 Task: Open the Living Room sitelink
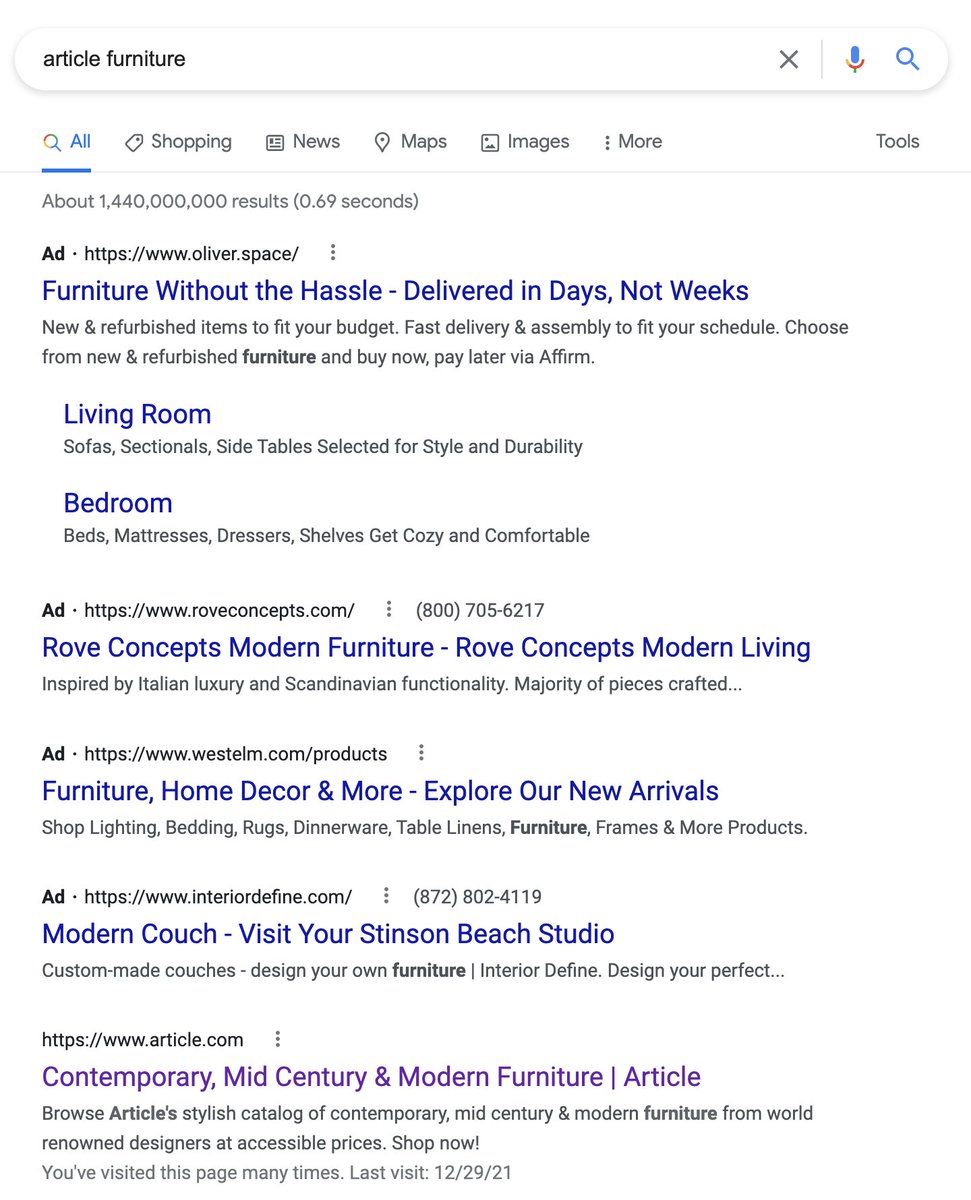(x=137, y=414)
